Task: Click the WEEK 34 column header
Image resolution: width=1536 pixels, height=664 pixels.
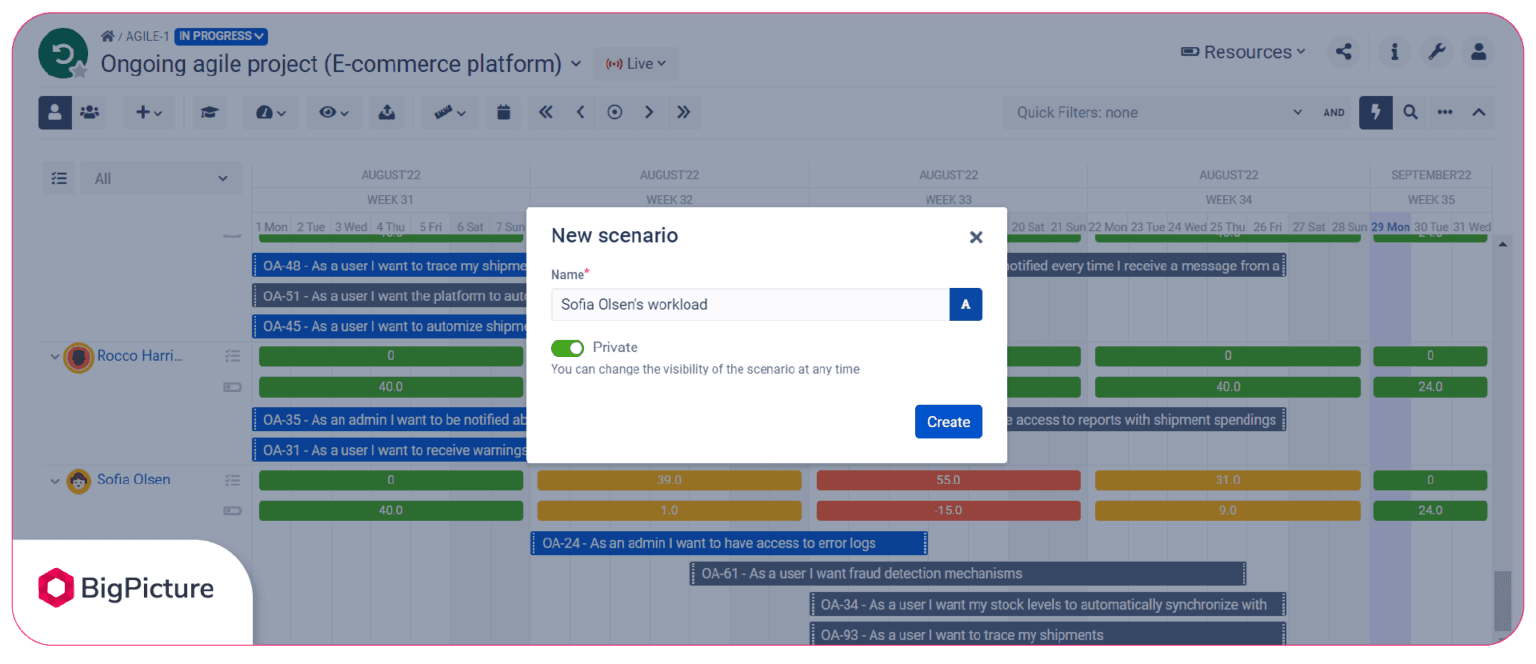Action: 1228,200
